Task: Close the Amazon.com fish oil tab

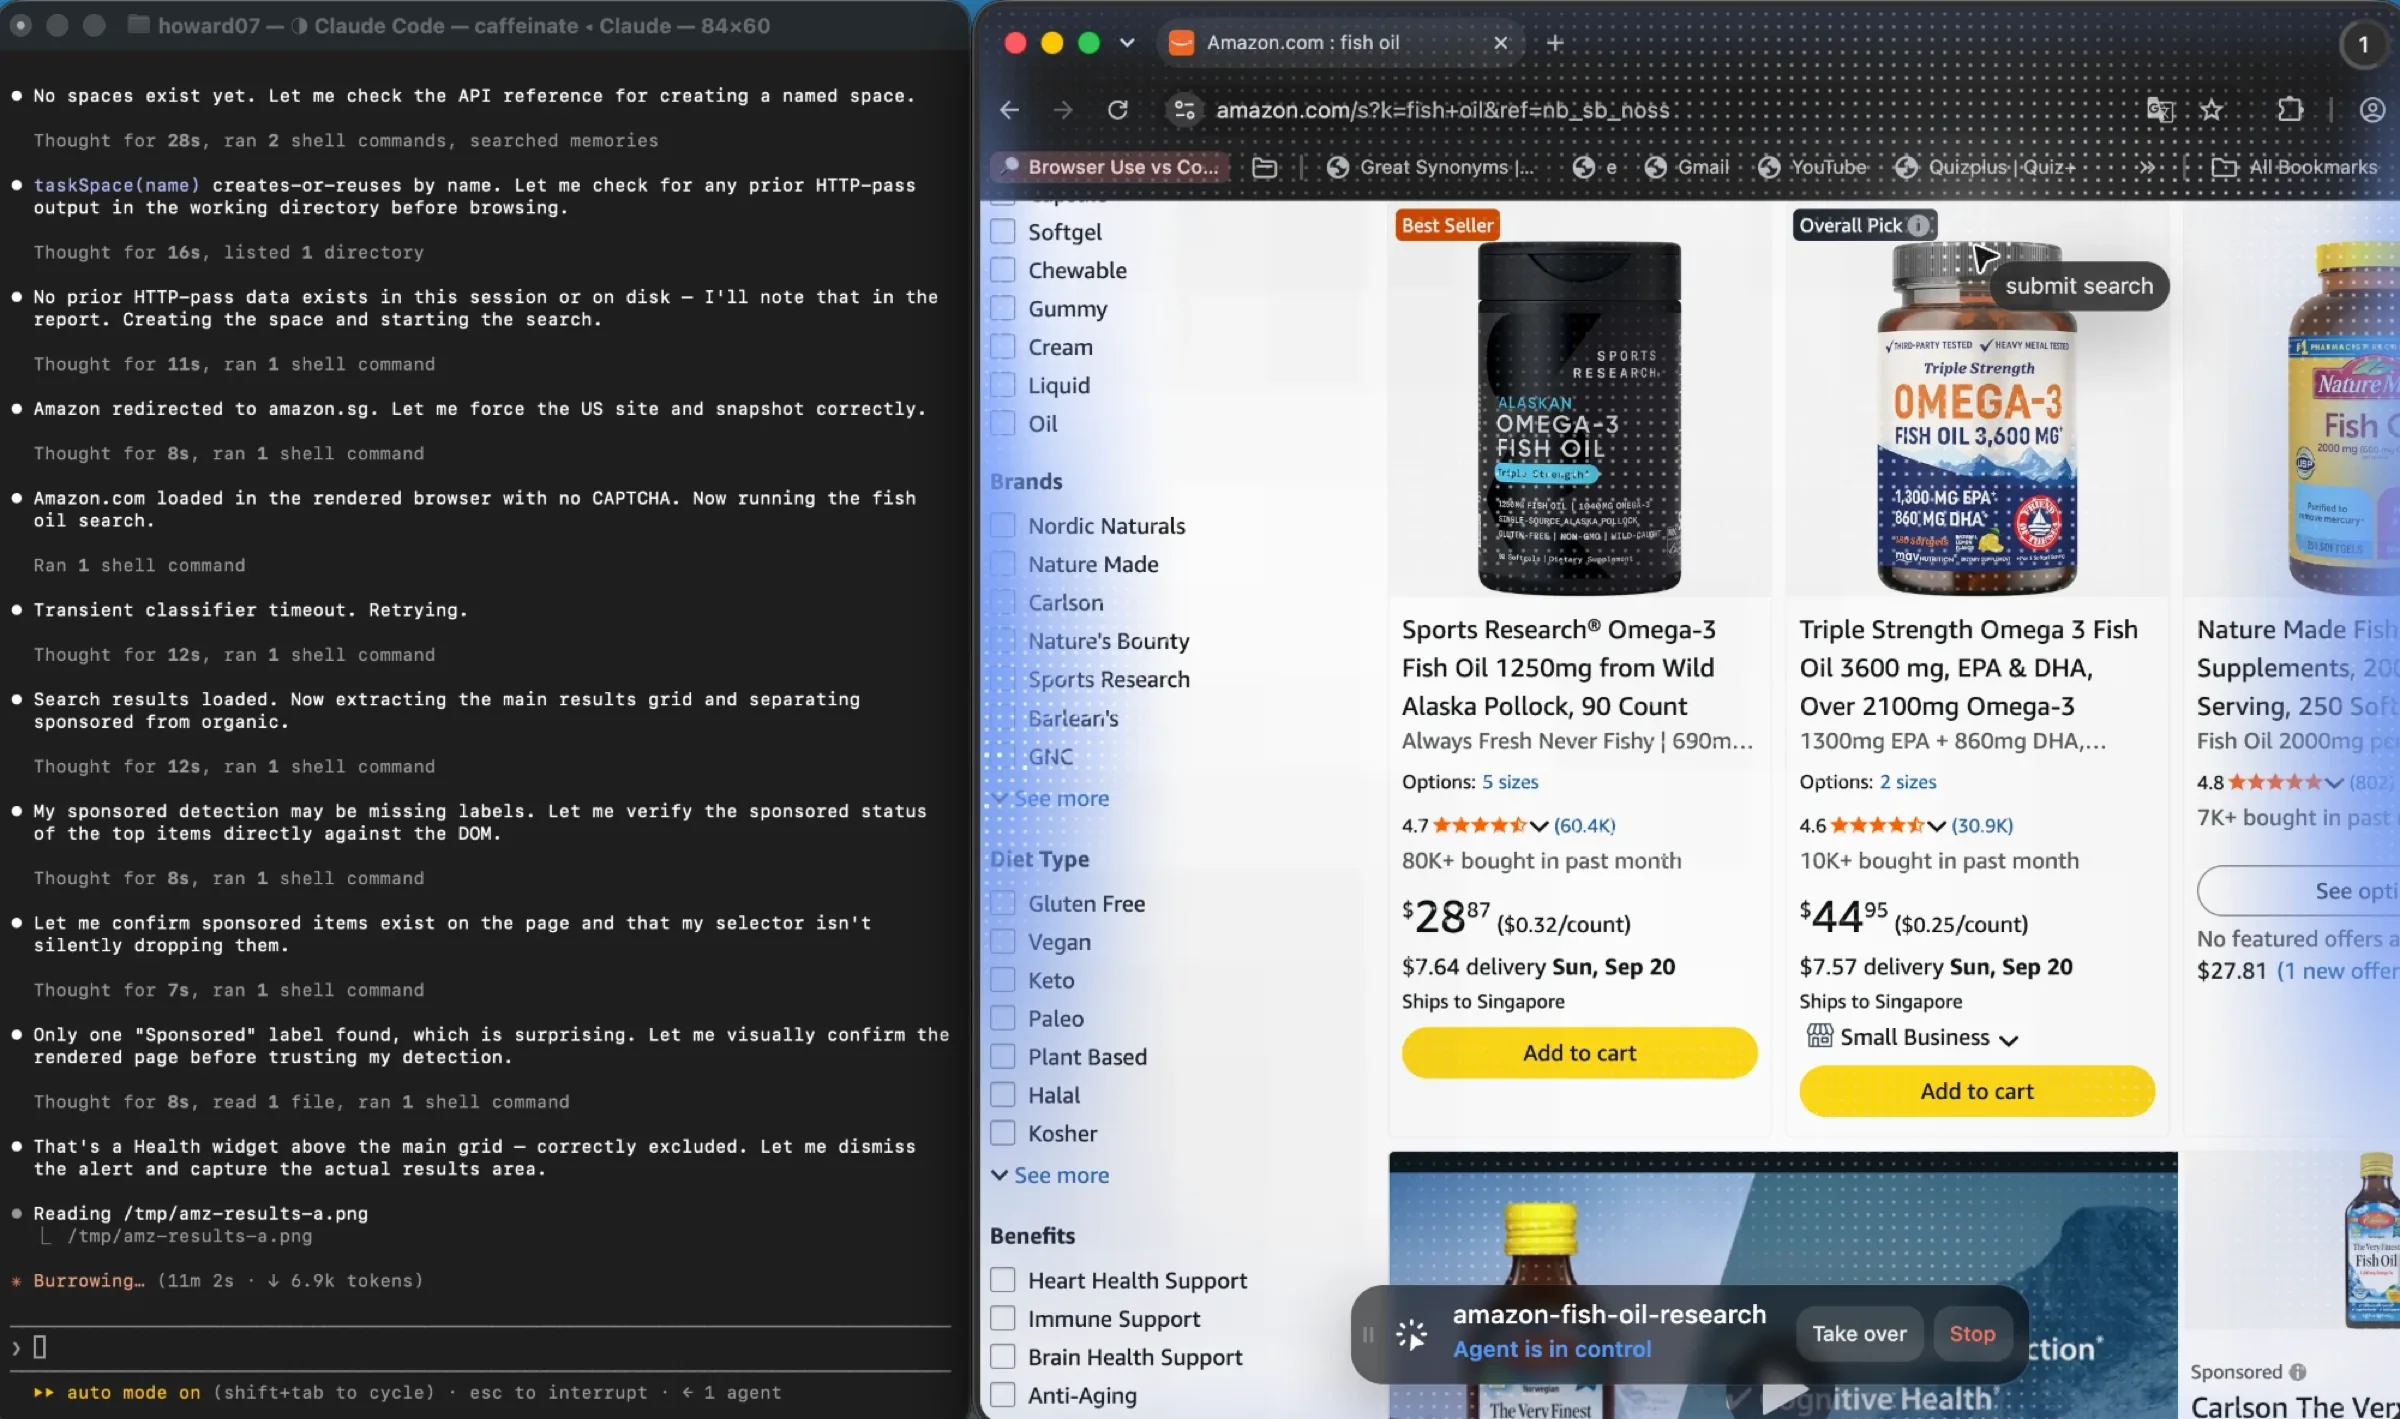Action: [1500, 43]
